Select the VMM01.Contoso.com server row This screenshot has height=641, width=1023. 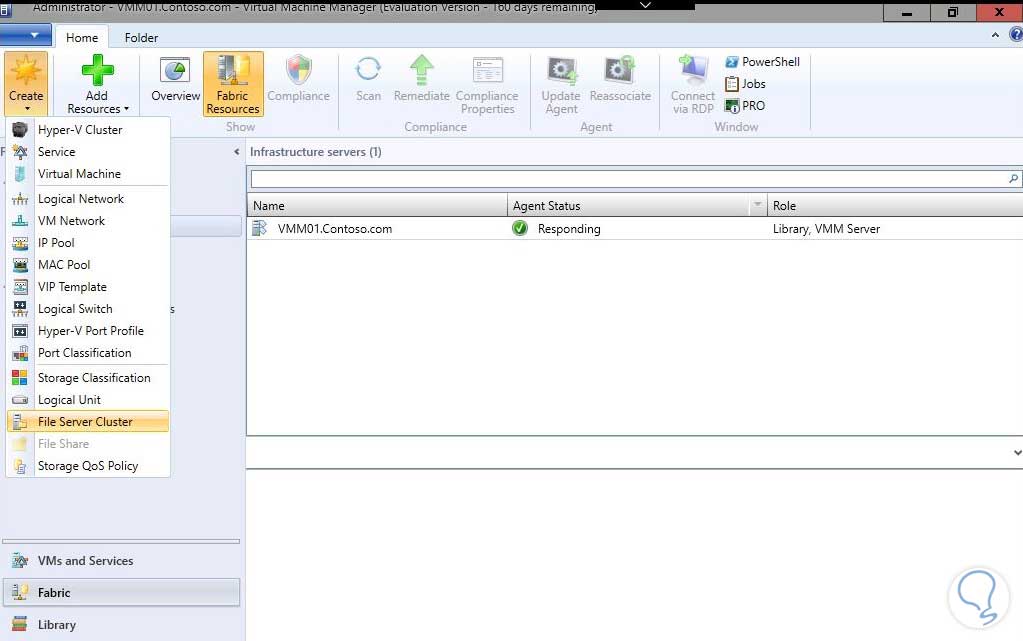pyautogui.click(x=635, y=228)
